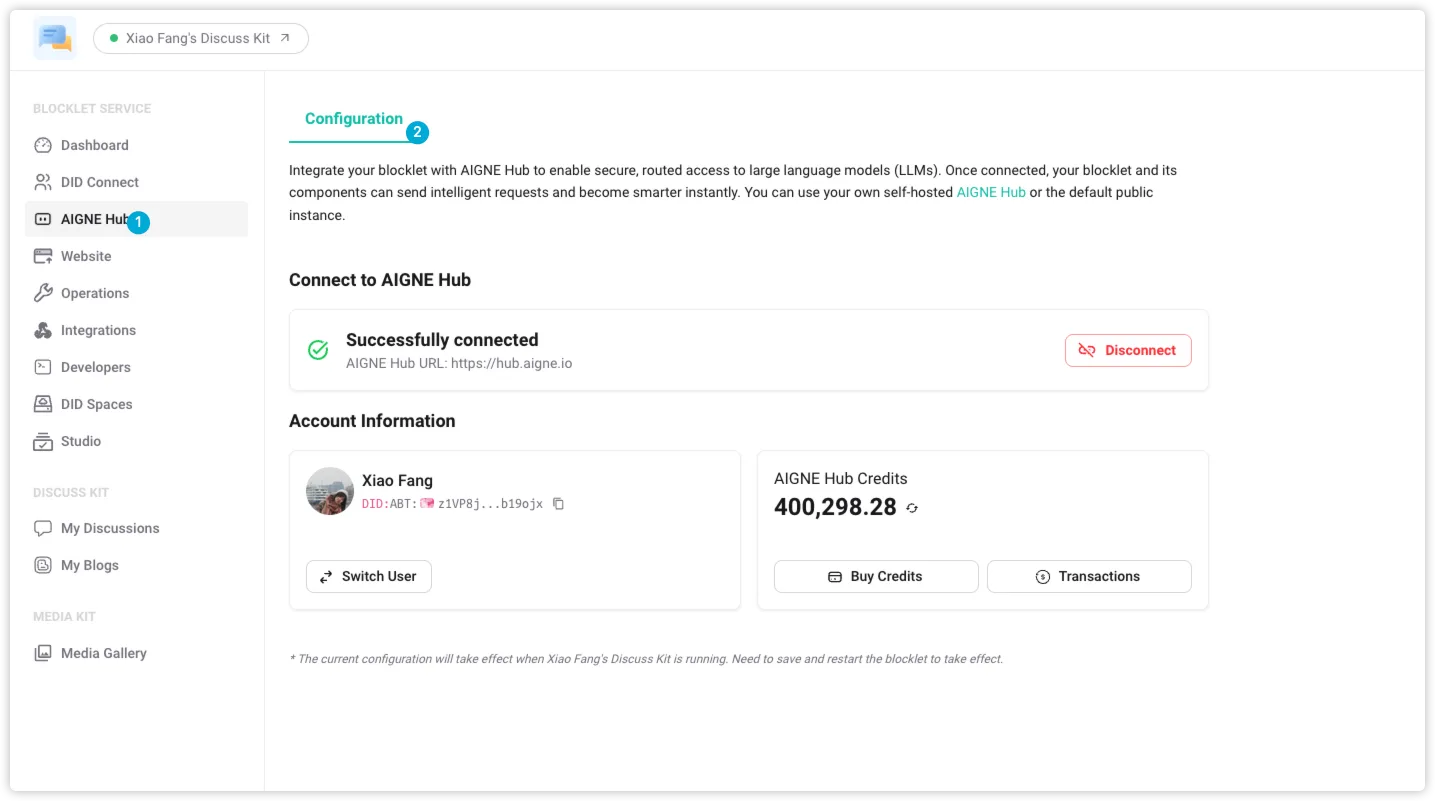Image resolution: width=1435 pixels, height=801 pixels.
Task: Click the Switch User button
Action: [368, 576]
